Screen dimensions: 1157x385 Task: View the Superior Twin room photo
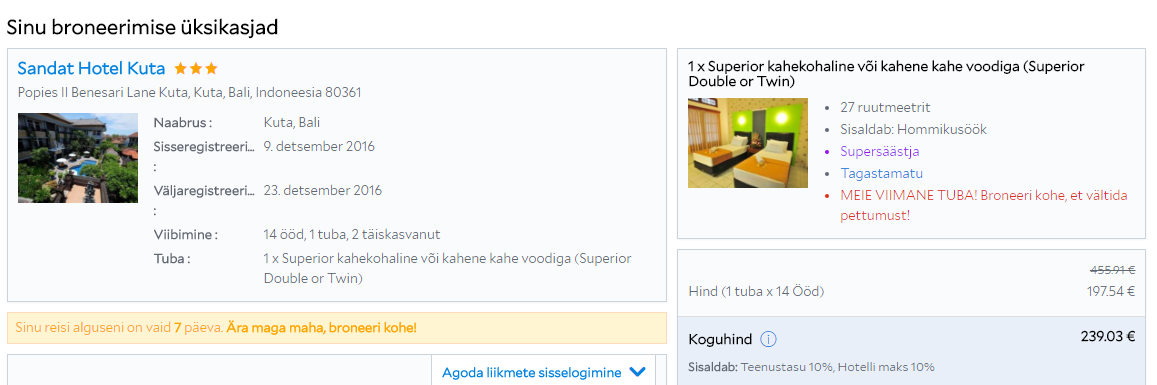click(x=748, y=143)
